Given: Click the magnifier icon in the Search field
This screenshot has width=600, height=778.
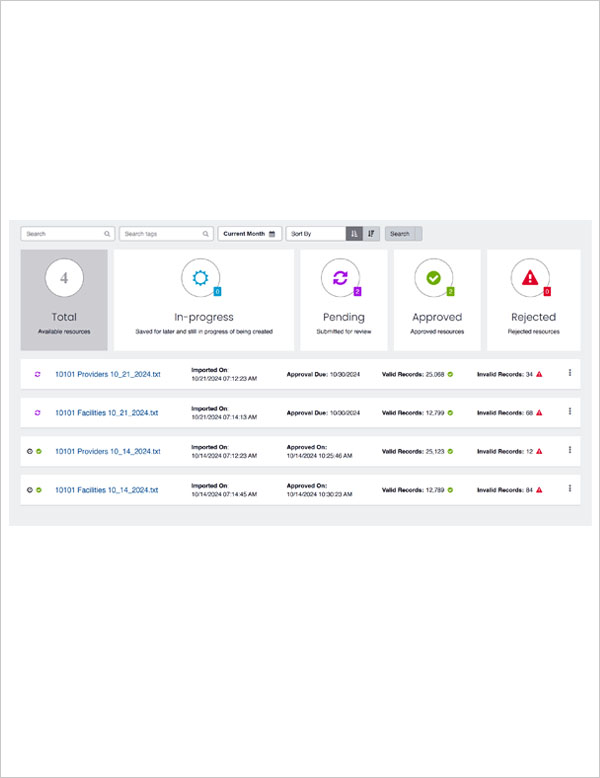Looking at the screenshot, I should click(x=107, y=234).
